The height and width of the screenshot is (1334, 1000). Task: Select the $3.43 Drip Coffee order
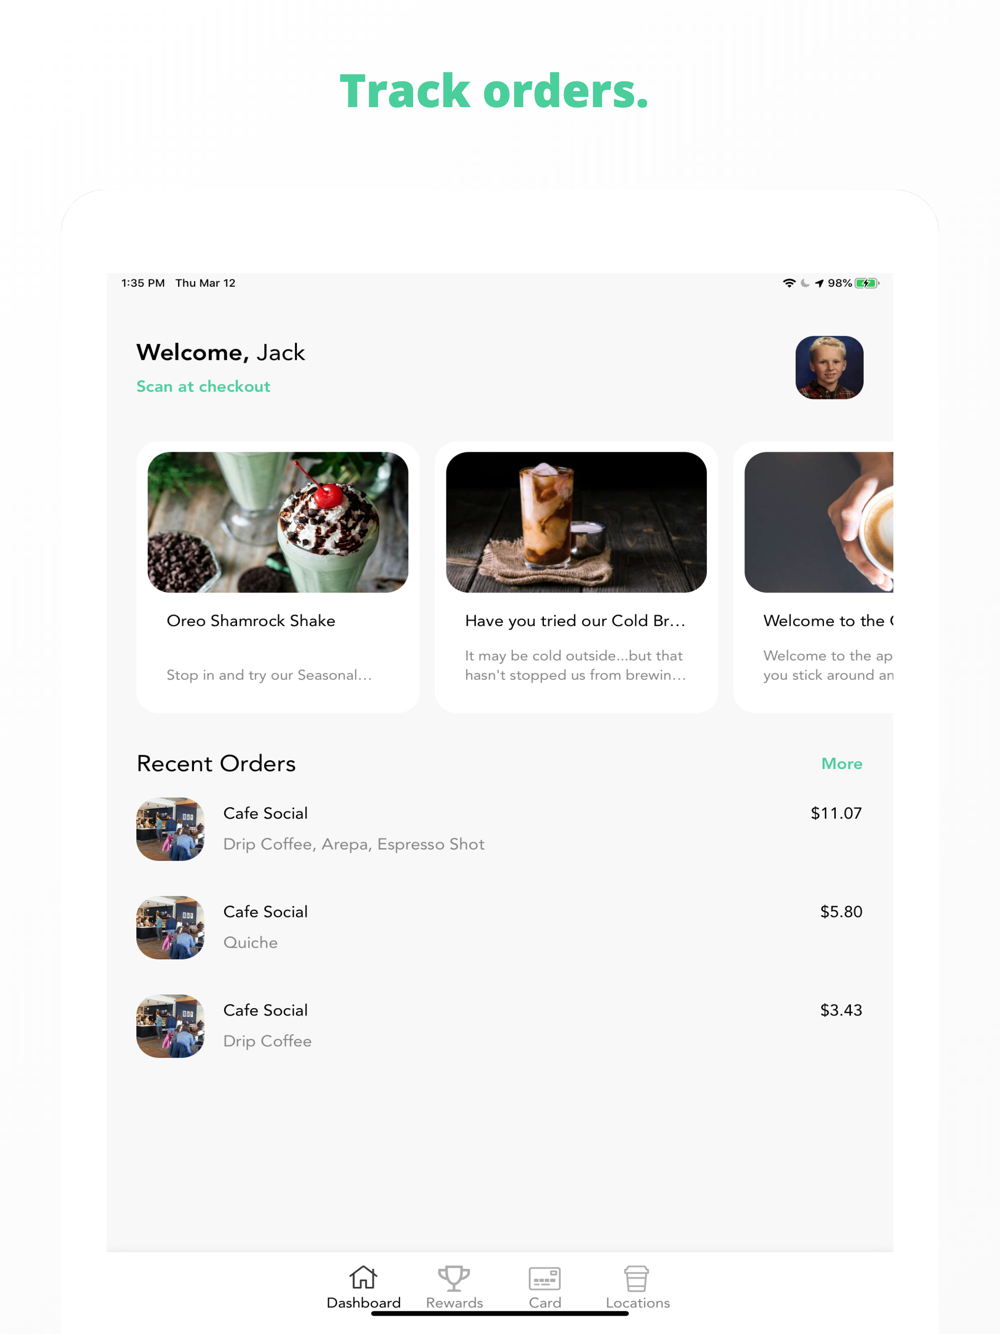click(499, 1026)
